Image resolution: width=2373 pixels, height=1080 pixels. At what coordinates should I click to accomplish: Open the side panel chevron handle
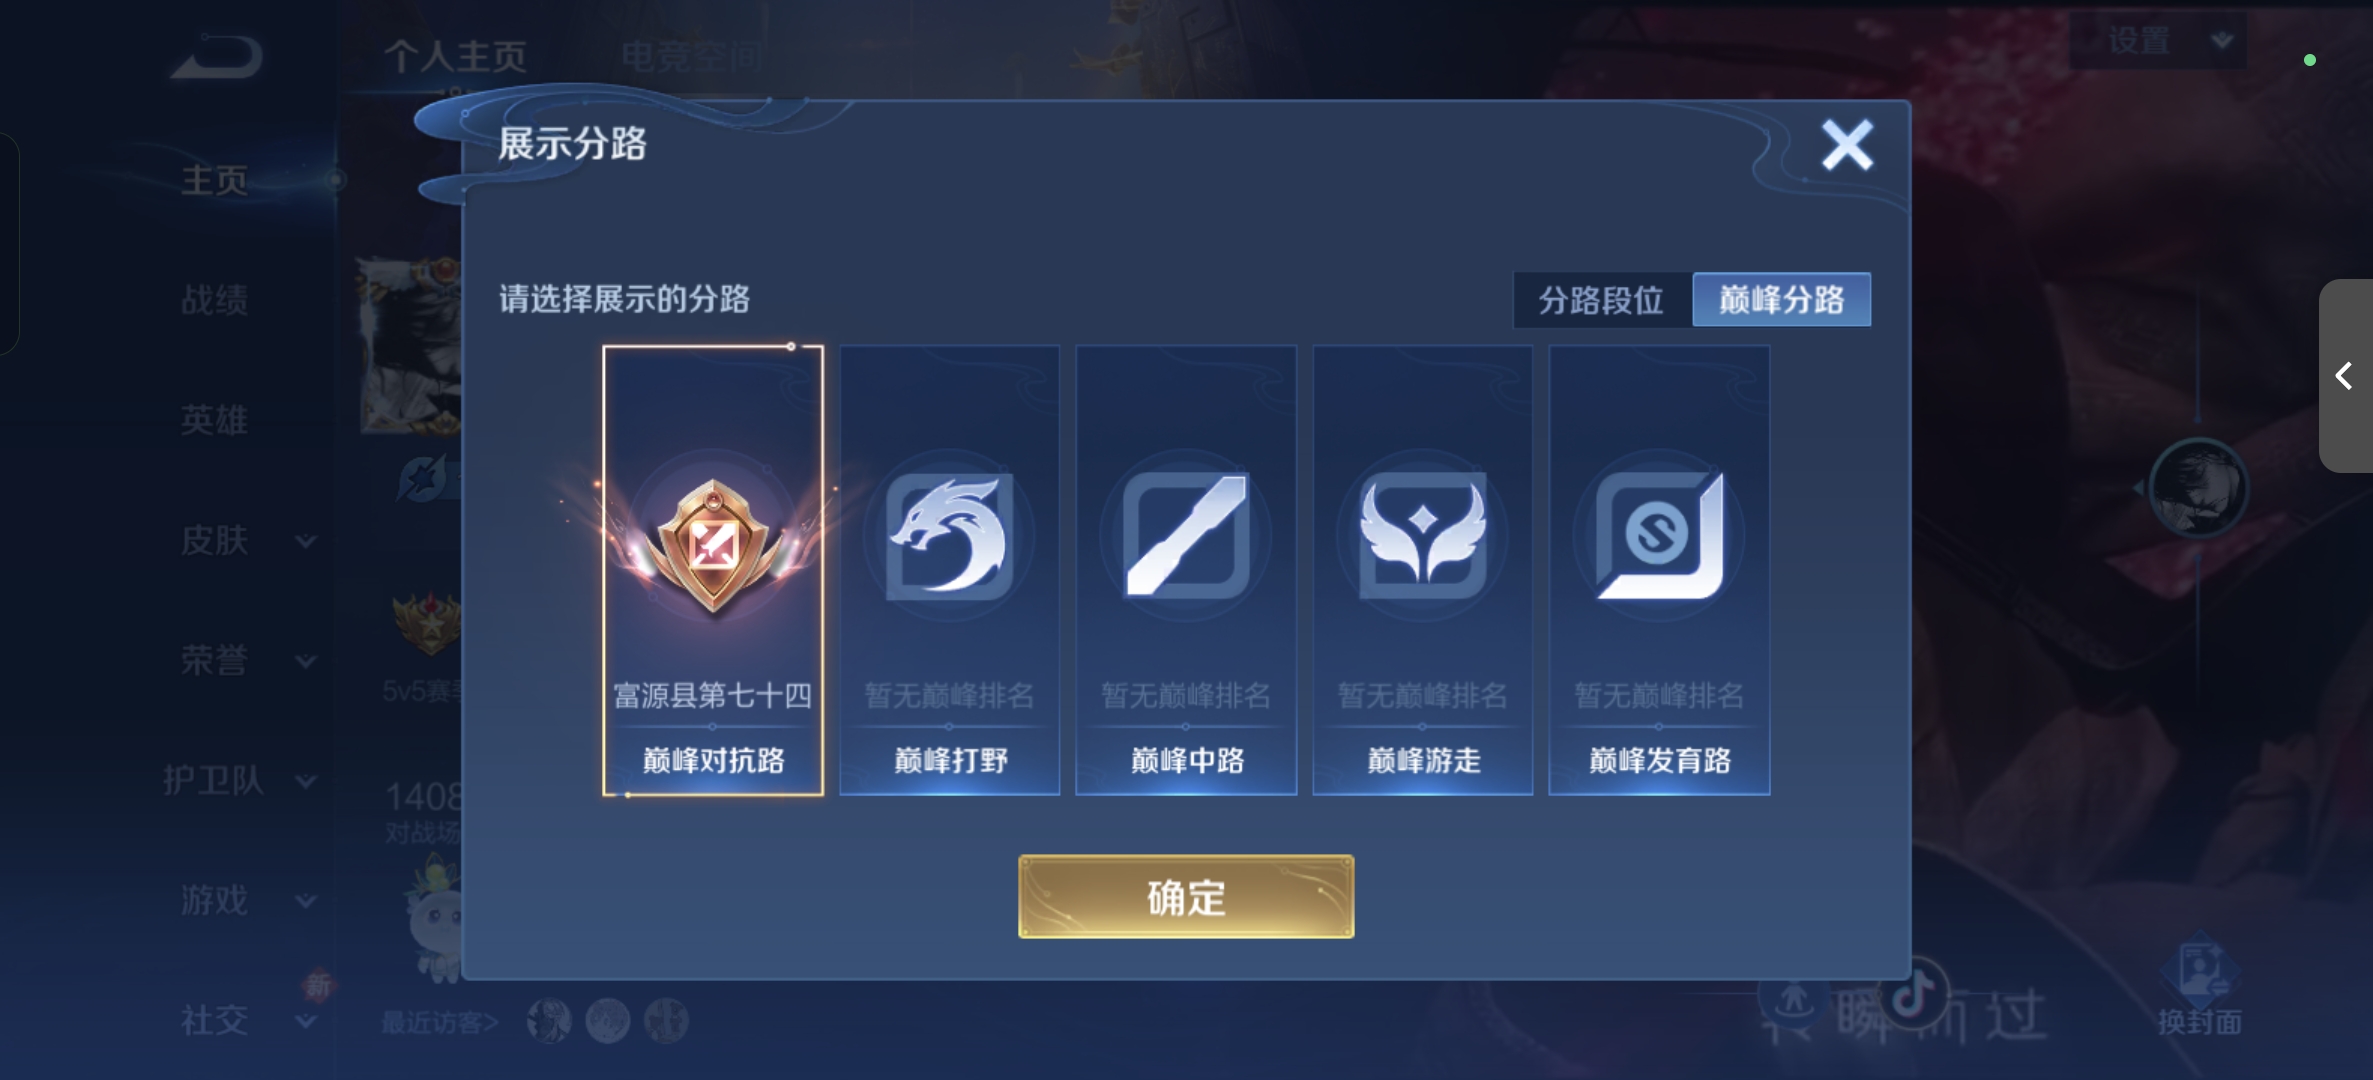pos(2344,376)
